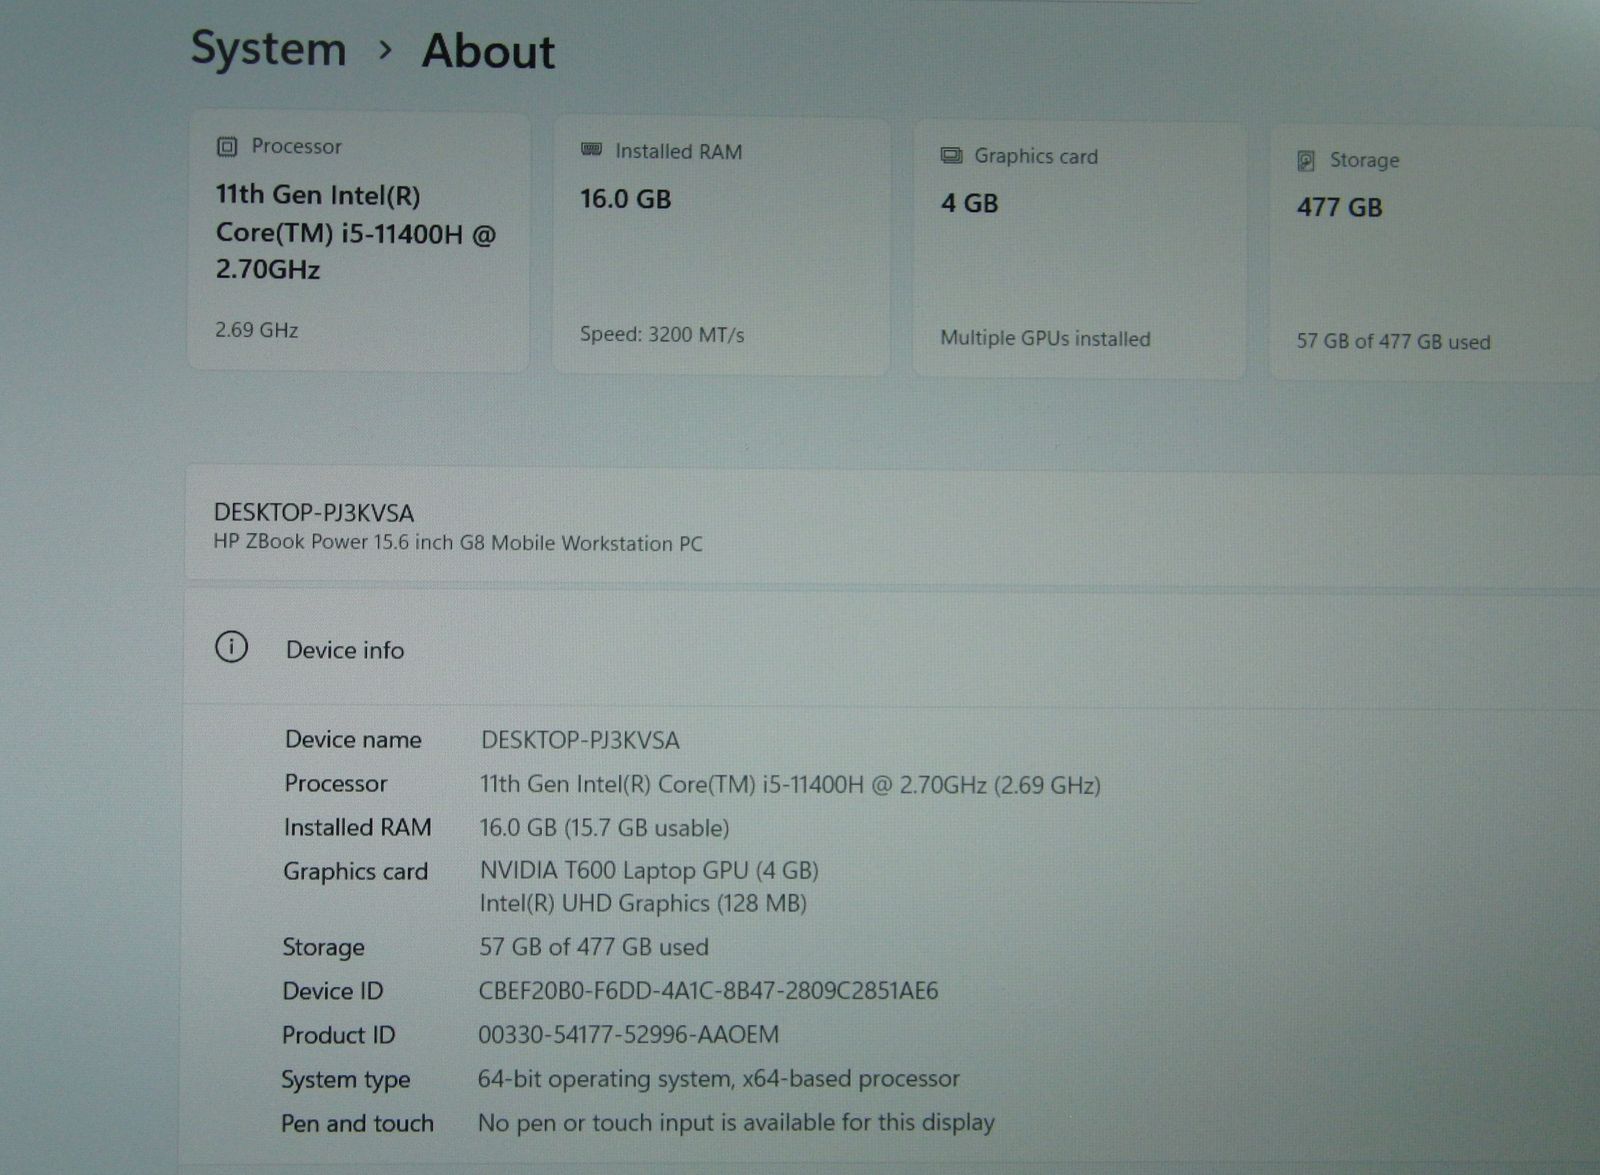
Task: Open the Storage summary card
Action: click(x=1434, y=254)
